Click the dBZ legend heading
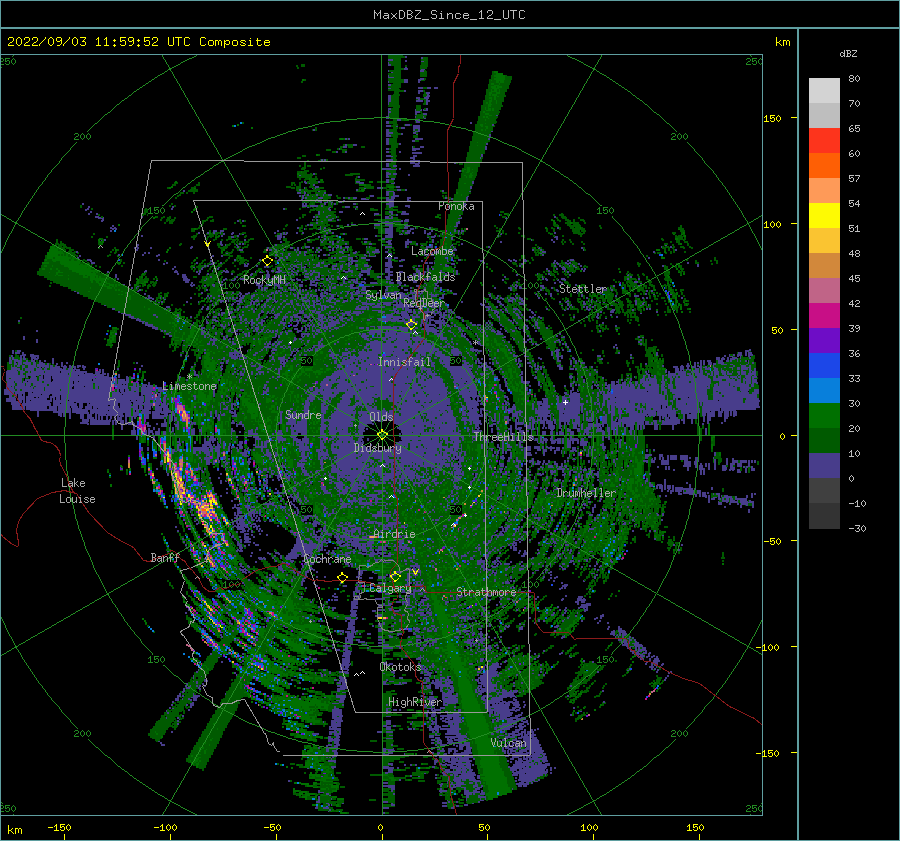Viewport: 900px width, 841px height. pos(848,54)
